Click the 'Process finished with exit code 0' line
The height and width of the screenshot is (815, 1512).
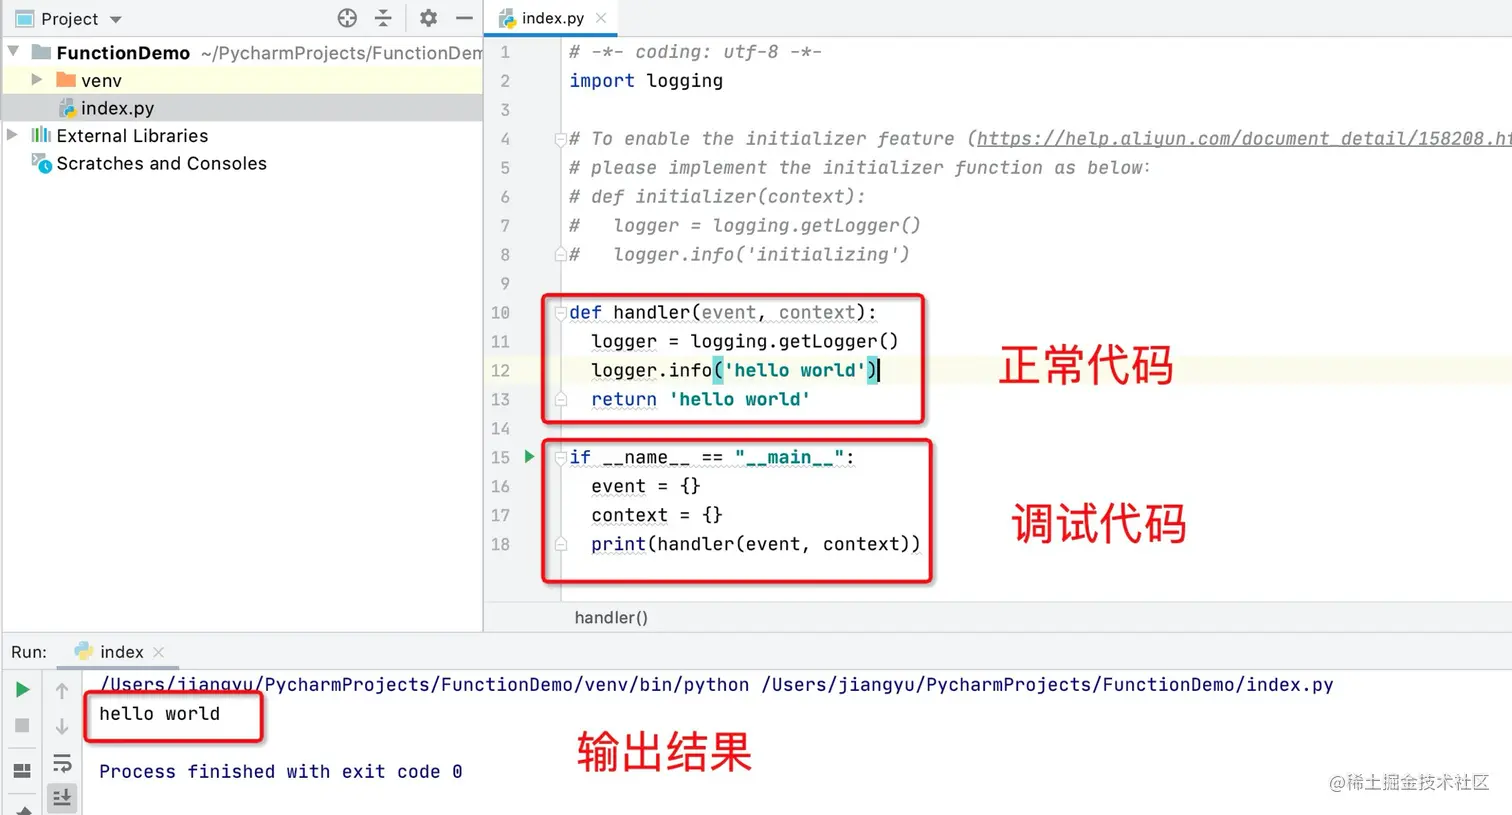pyautogui.click(x=280, y=771)
